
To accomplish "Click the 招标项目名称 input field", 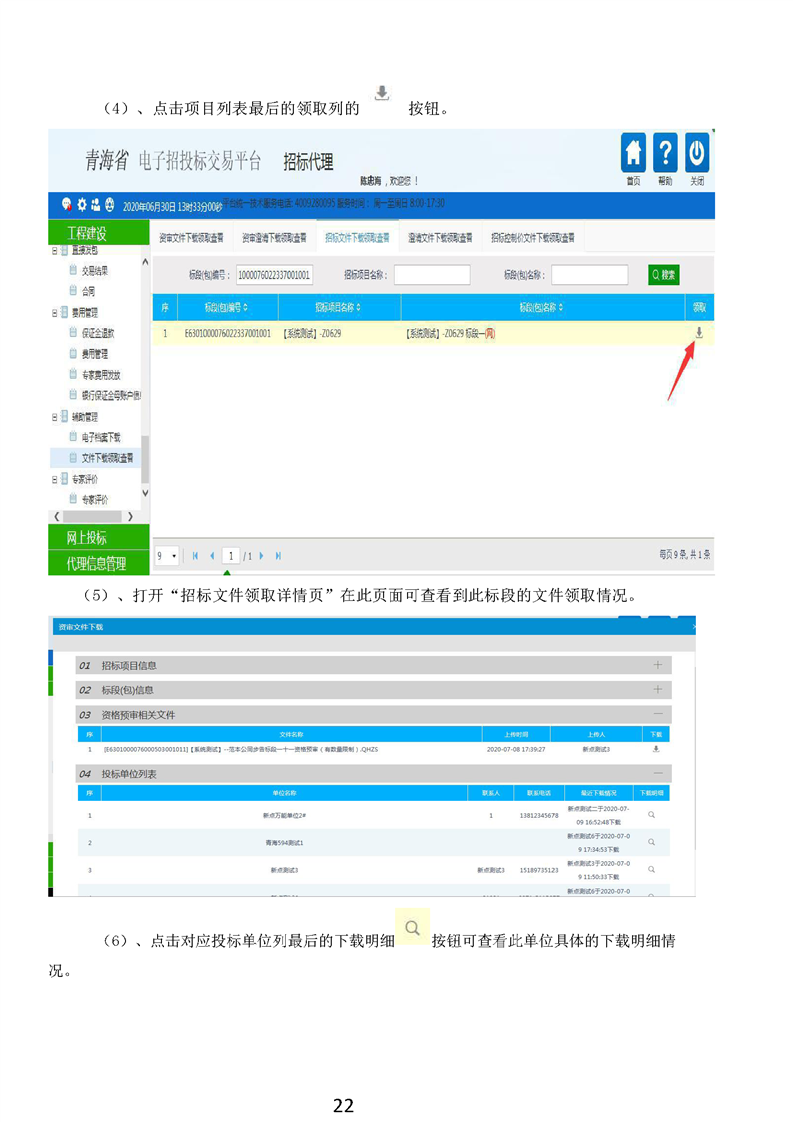I will 432,274.
